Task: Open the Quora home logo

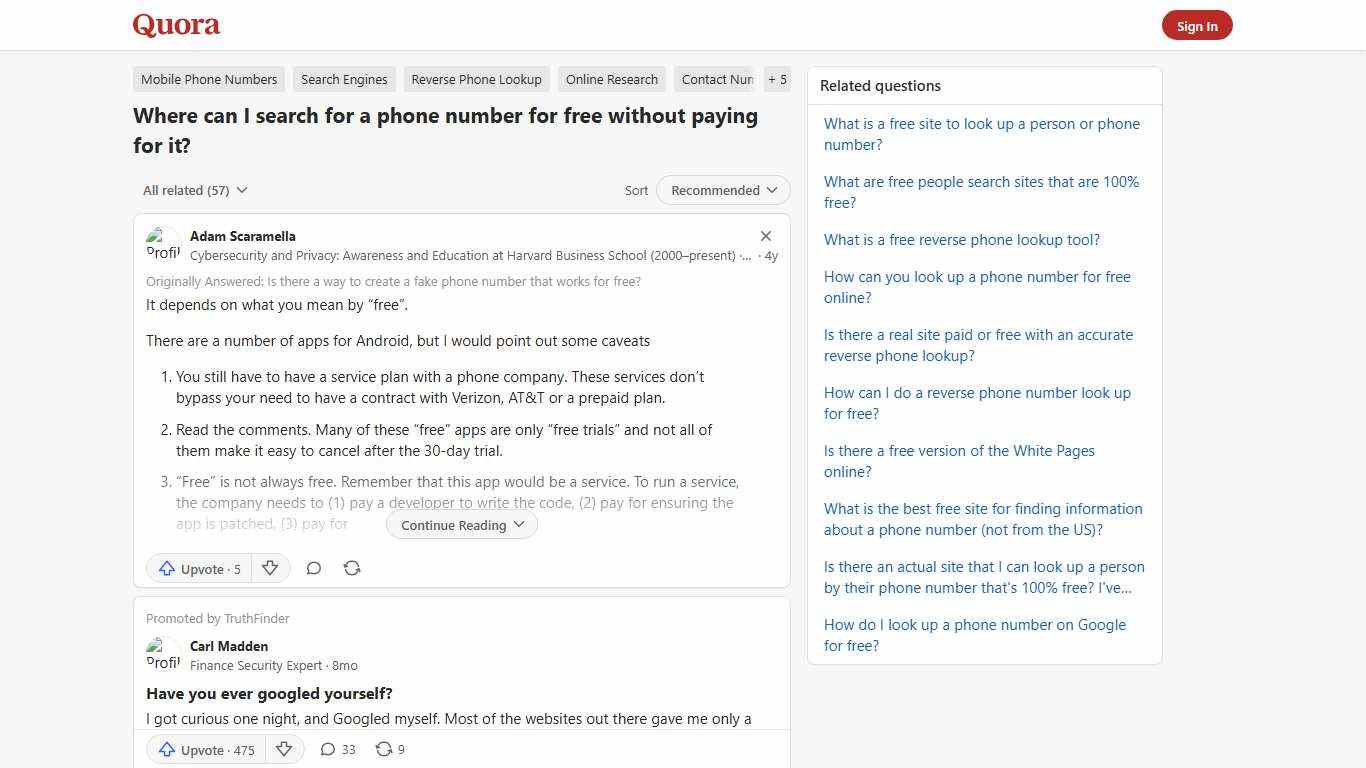Action: coord(175,24)
